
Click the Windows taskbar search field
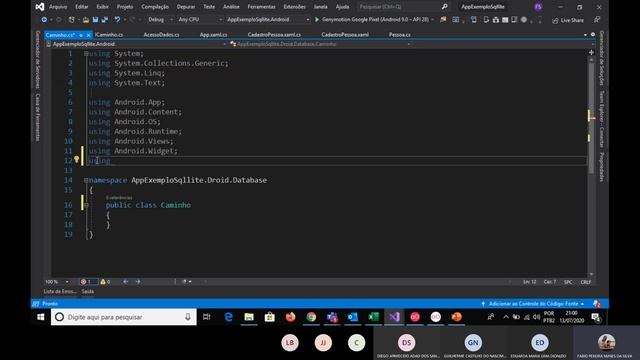click(x=124, y=317)
